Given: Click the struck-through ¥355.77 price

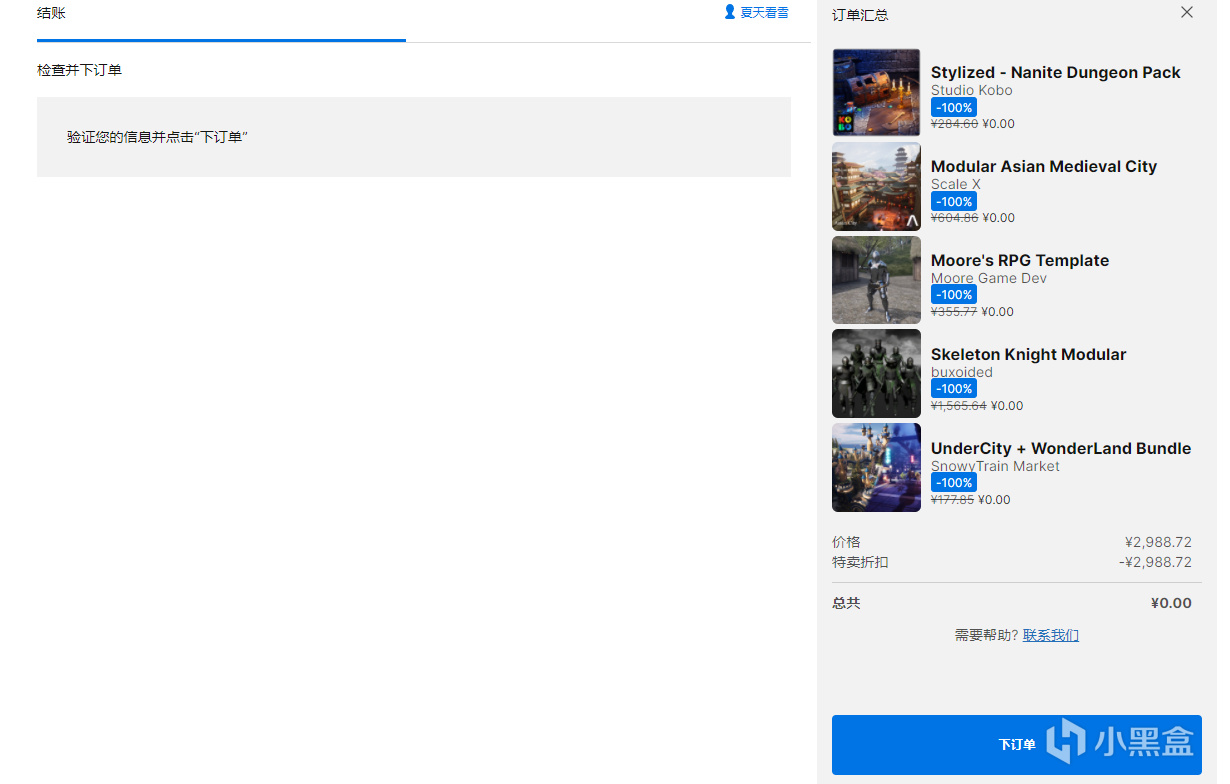Looking at the screenshot, I should point(954,312).
